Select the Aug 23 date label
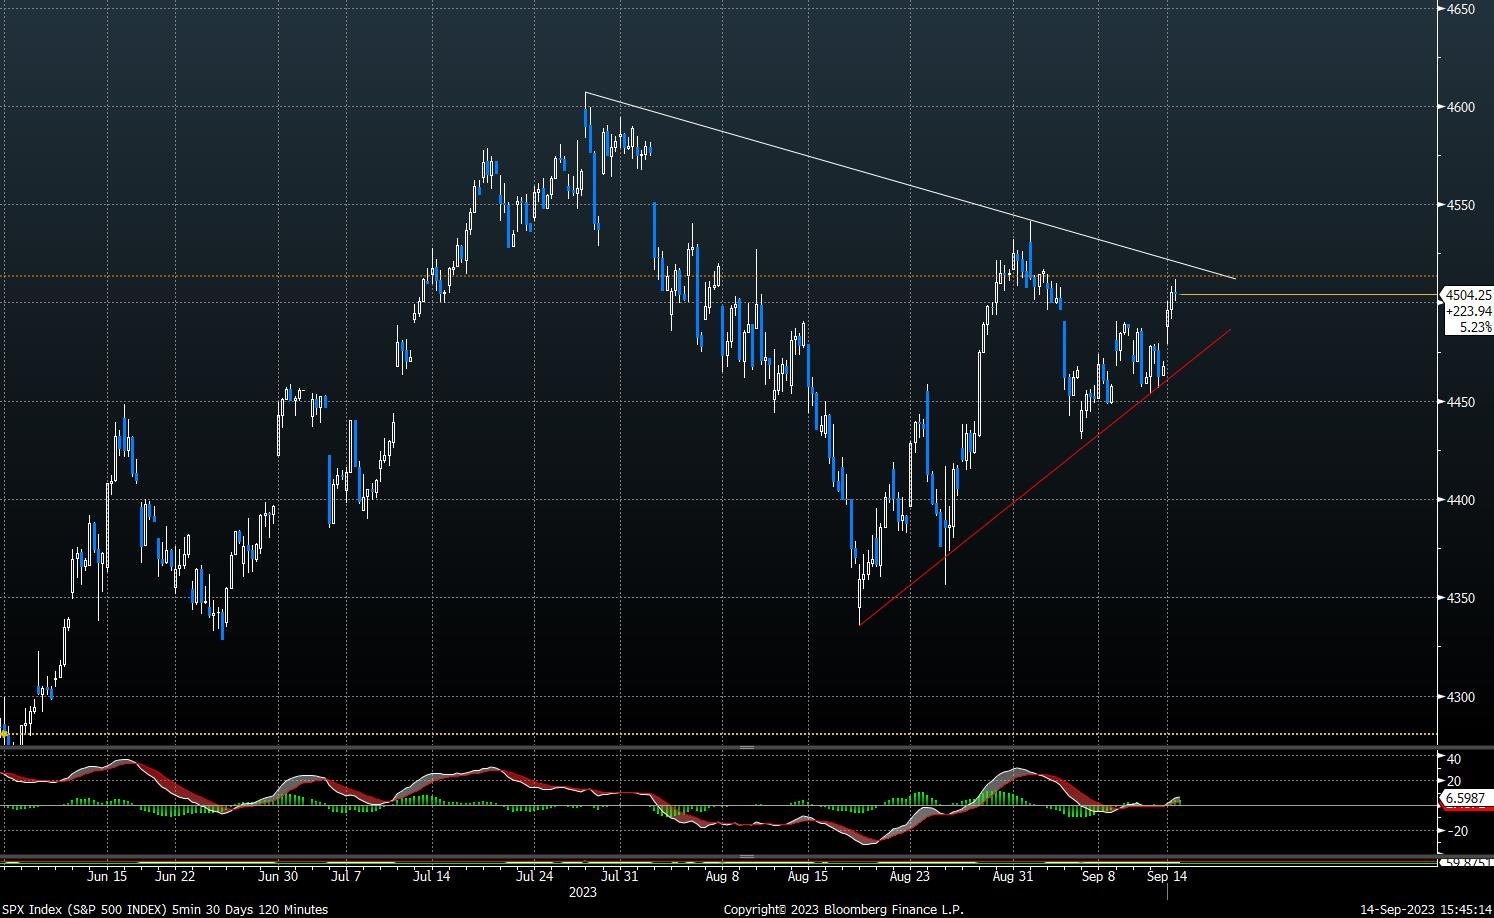 pos(909,876)
